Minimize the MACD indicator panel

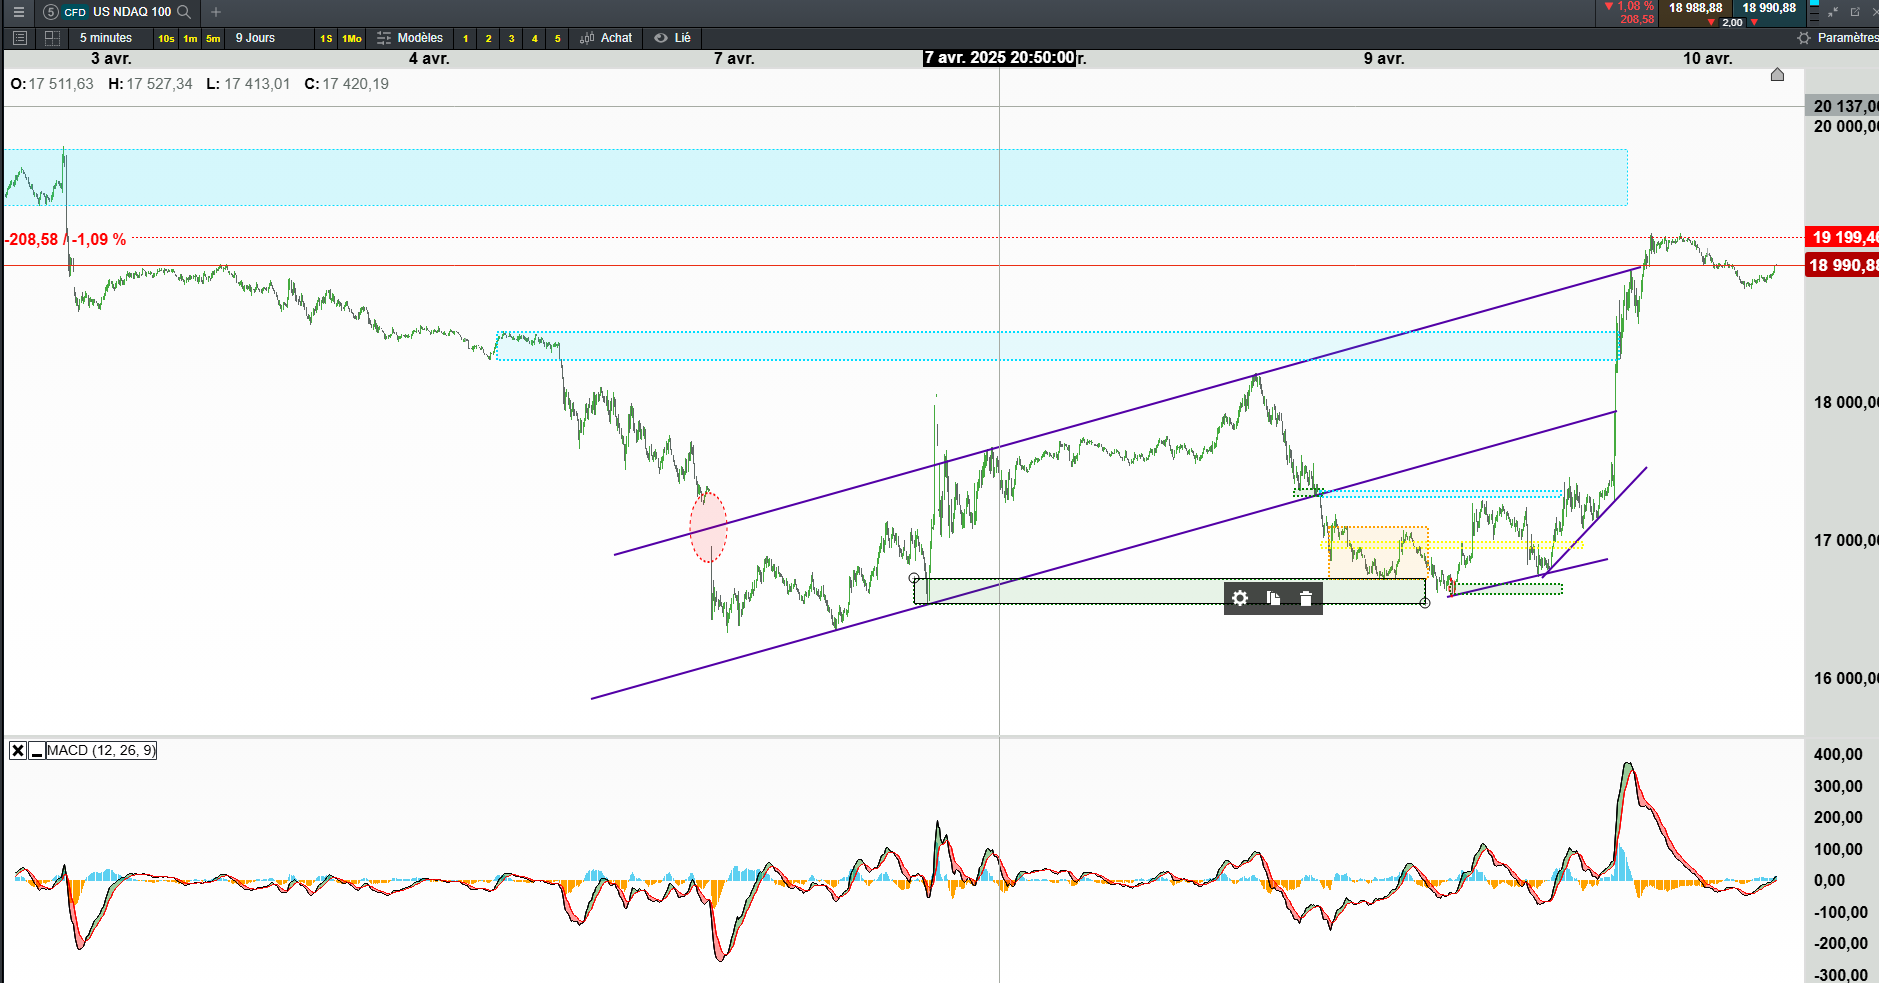click(x=36, y=751)
